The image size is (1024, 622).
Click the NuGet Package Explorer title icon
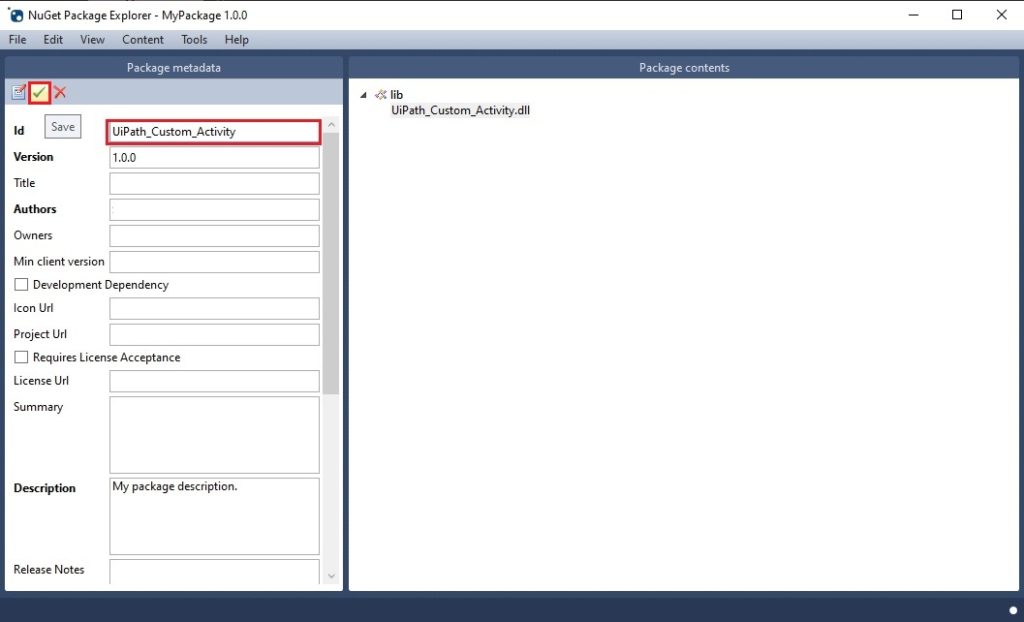pyautogui.click(x=16, y=15)
